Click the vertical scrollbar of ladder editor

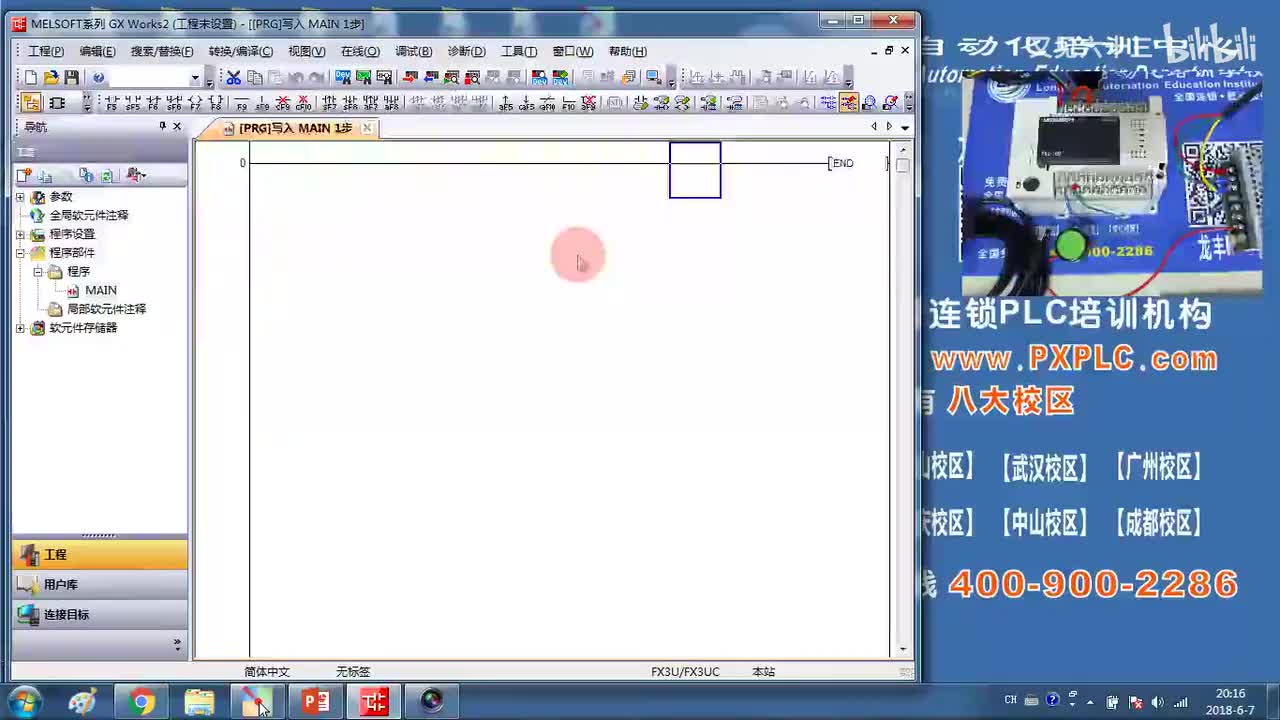click(x=902, y=399)
